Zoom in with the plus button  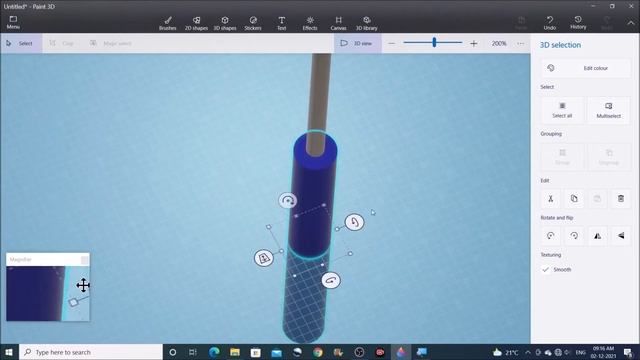tap(473, 43)
